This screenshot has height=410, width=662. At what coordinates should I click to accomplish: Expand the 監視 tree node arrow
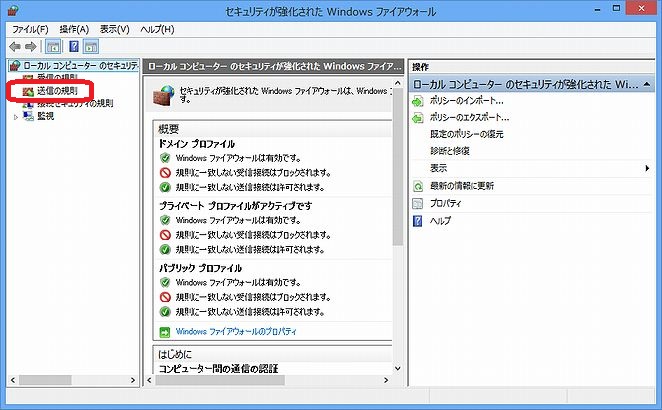(x=16, y=117)
